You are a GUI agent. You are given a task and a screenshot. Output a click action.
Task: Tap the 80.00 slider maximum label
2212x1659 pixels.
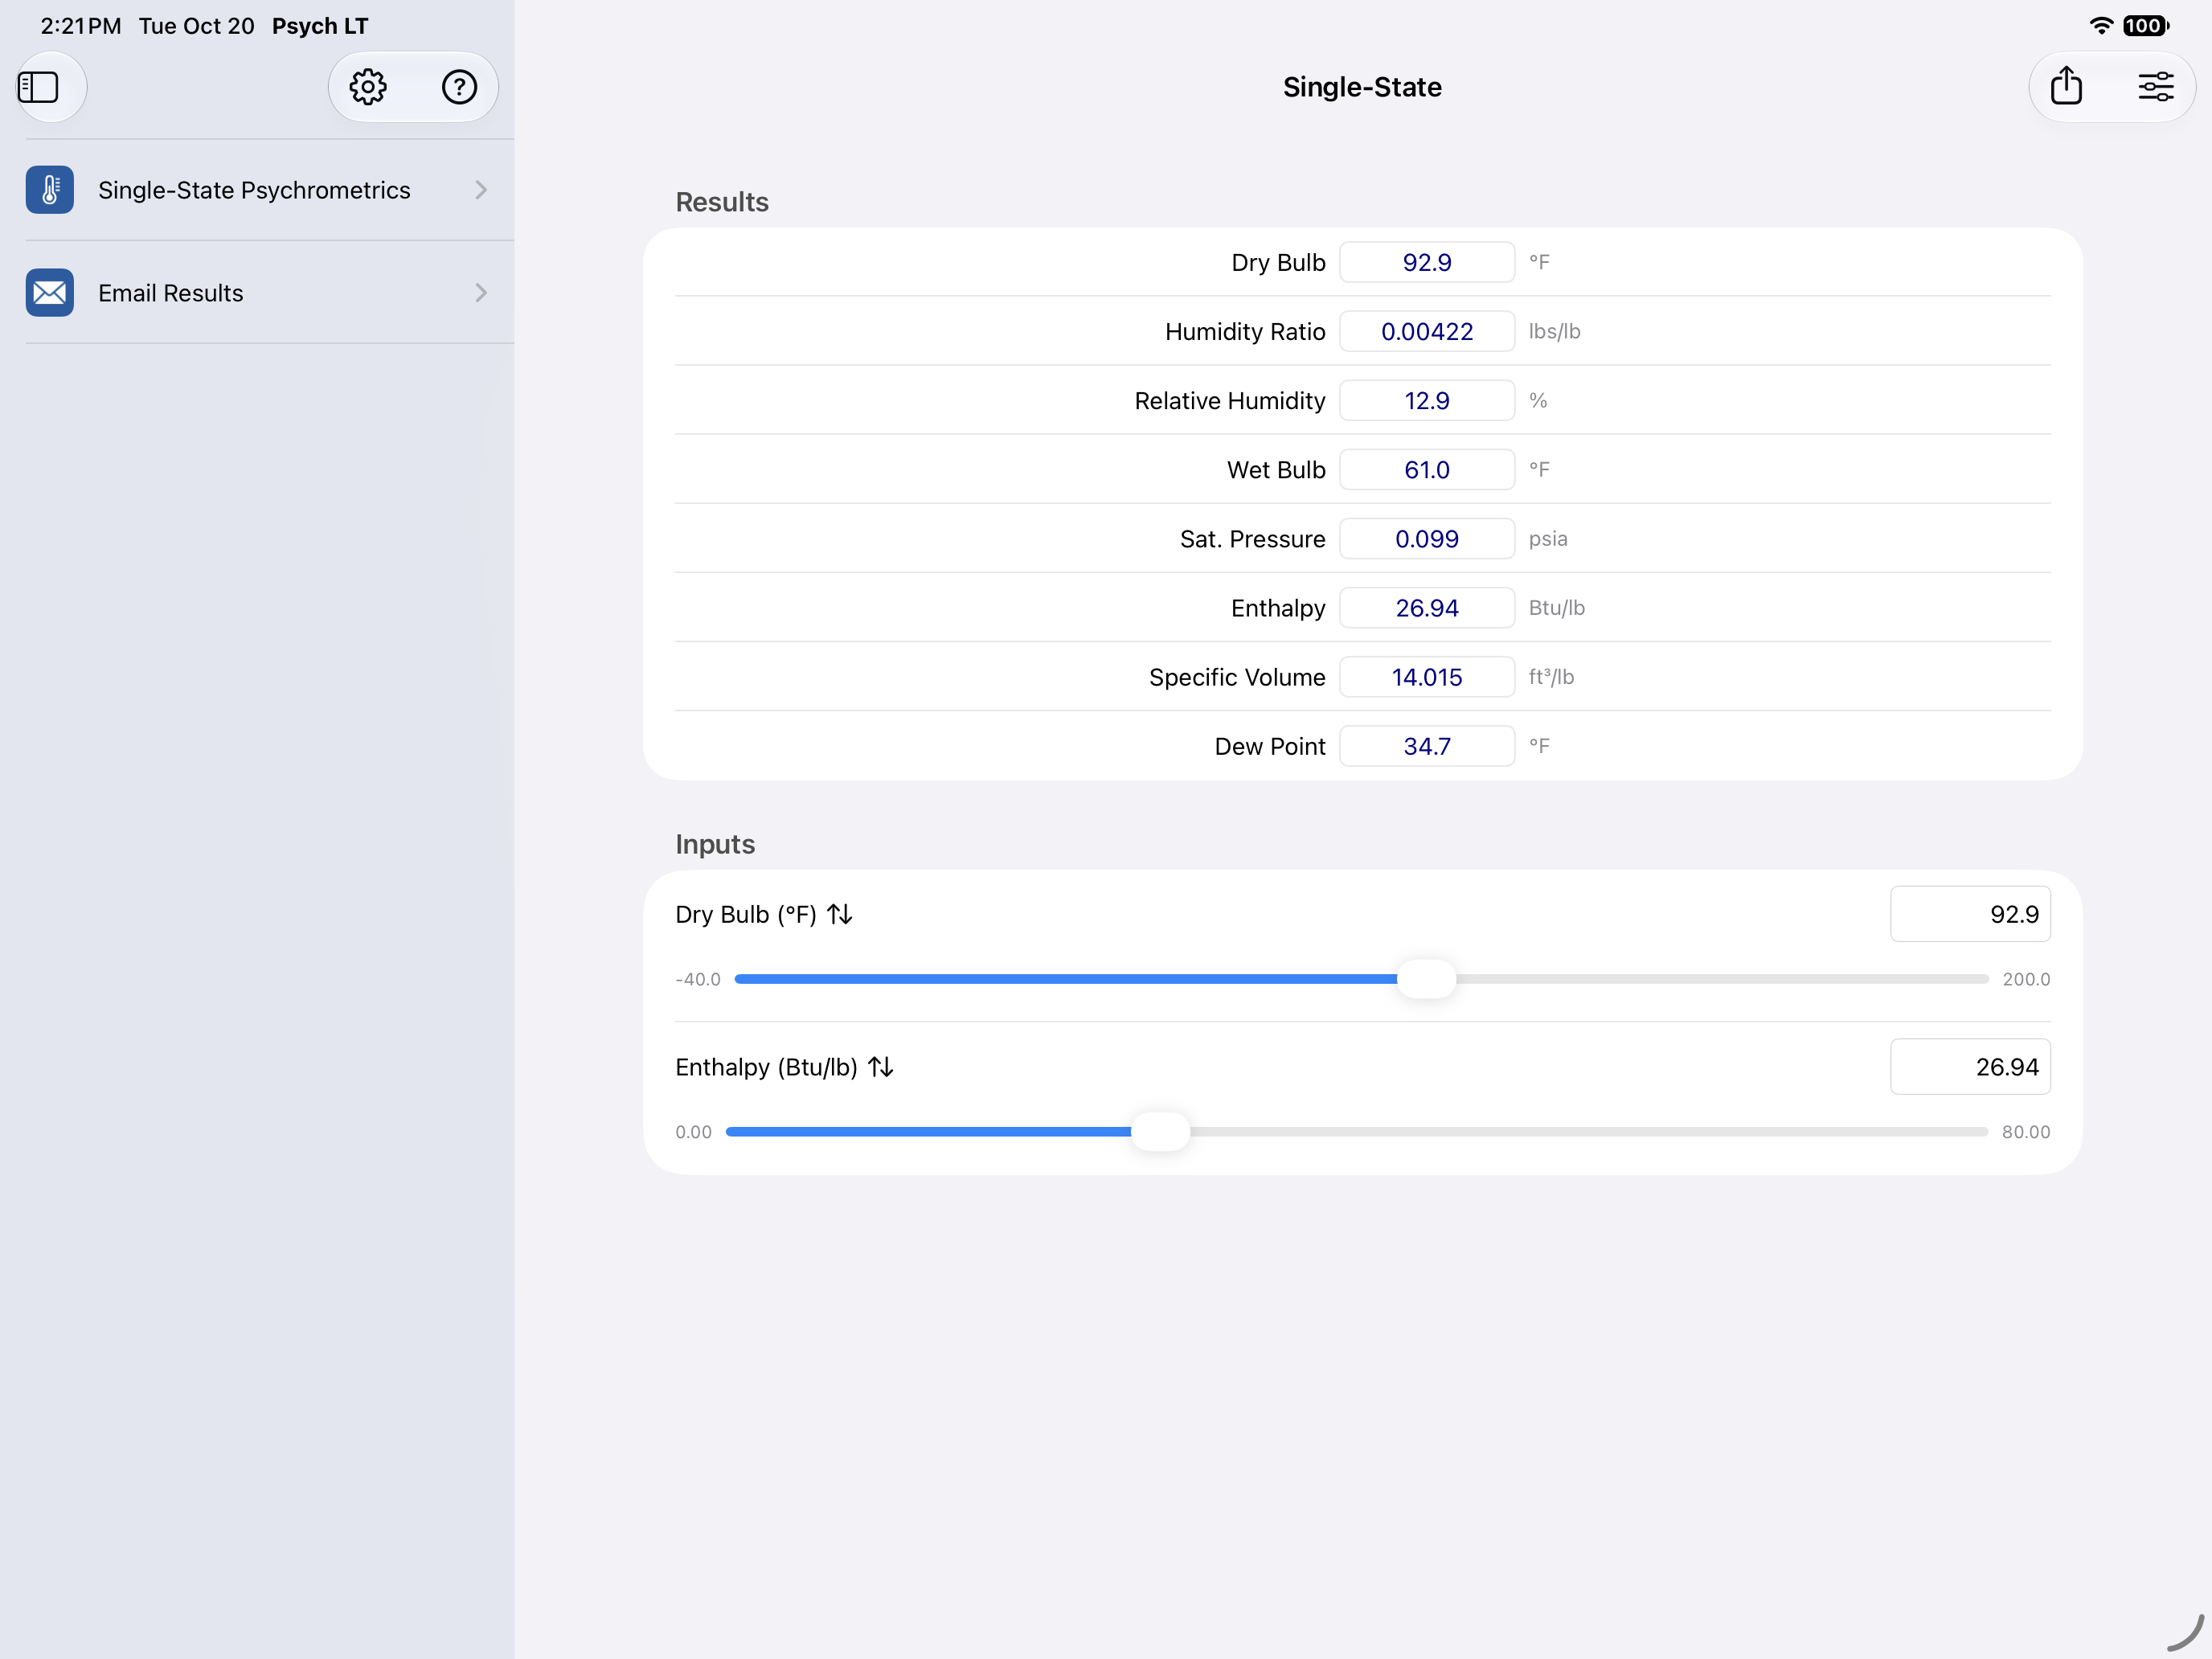[2026, 1132]
